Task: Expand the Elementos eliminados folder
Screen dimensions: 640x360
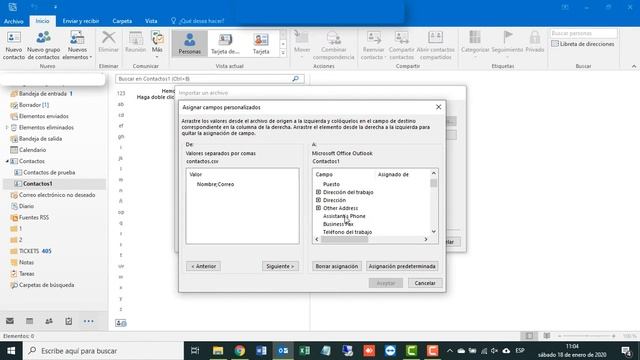Action: pos(7,128)
